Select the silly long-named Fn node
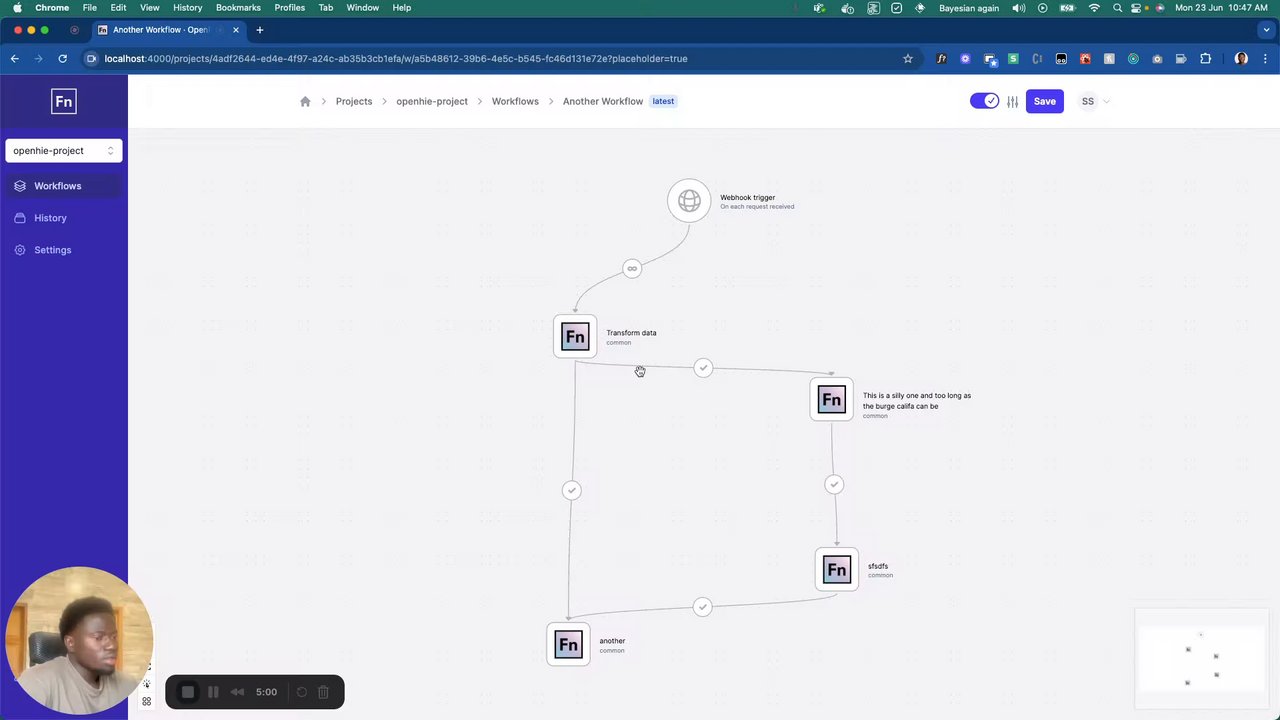The width and height of the screenshot is (1280, 720). (832, 400)
